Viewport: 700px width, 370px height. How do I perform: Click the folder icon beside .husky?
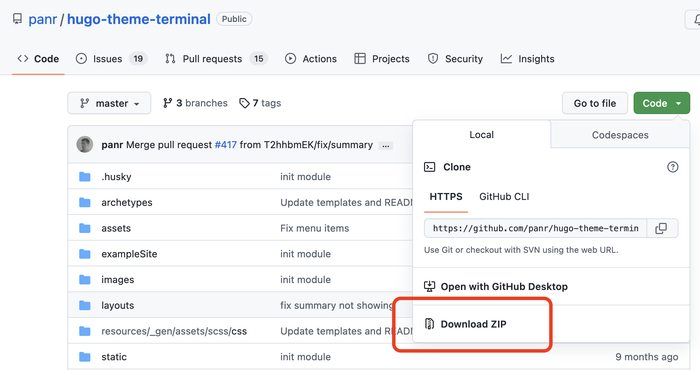point(85,177)
